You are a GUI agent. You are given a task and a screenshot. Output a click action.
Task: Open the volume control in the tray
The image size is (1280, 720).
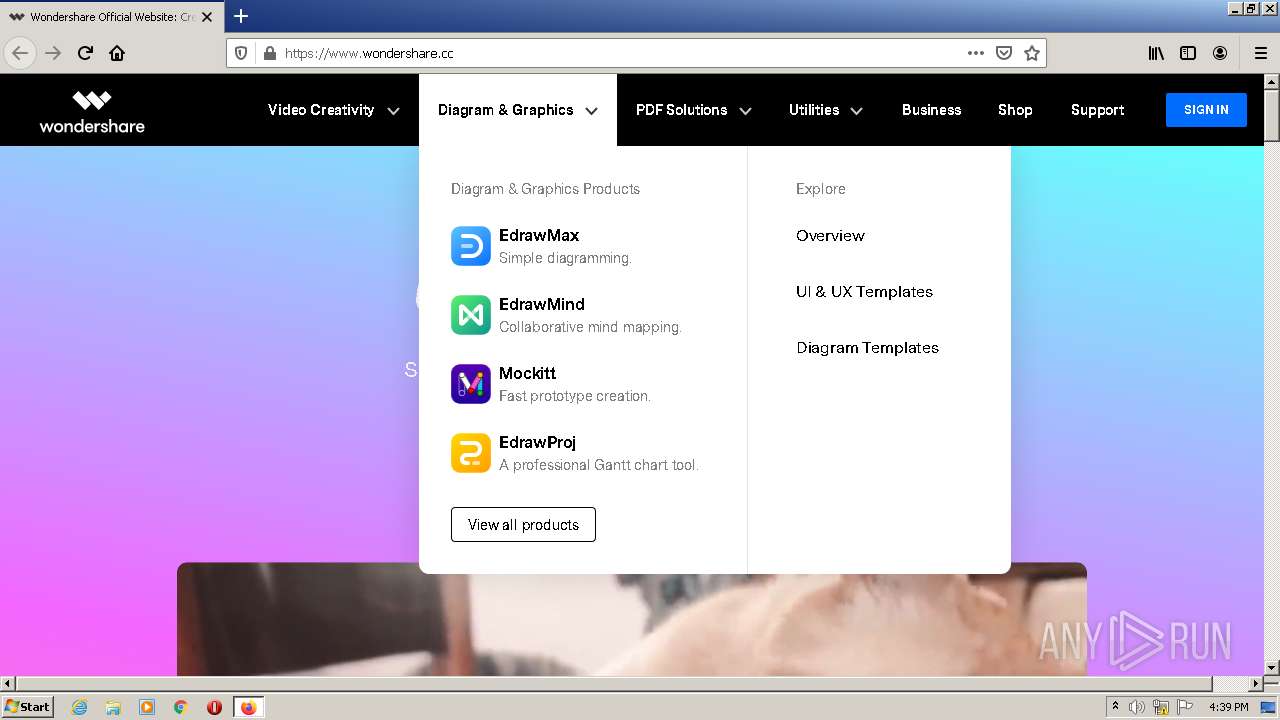tap(1137, 707)
